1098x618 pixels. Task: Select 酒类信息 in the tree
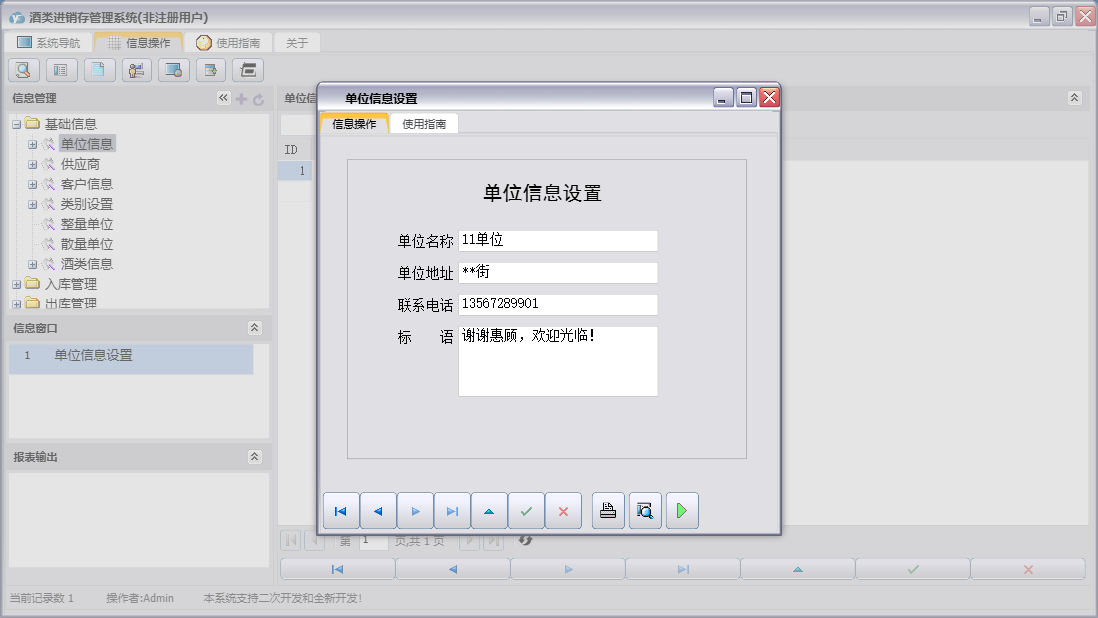click(86, 264)
